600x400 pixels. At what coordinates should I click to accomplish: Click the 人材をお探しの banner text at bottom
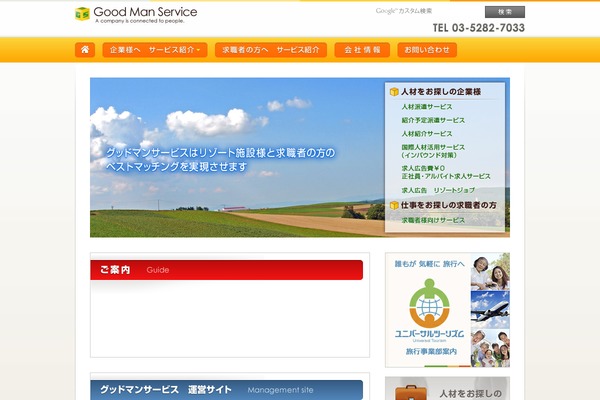click(470, 393)
